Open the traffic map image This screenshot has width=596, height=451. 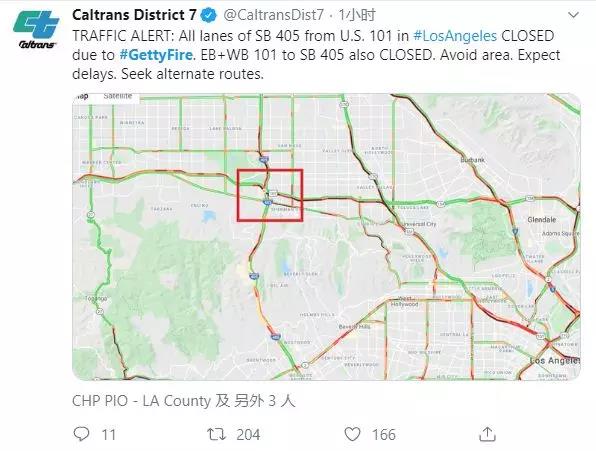pyautogui.click(x=326, y=236)
